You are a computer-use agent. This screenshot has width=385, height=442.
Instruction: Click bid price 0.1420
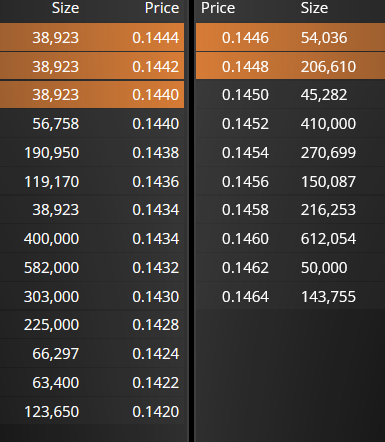156,411
